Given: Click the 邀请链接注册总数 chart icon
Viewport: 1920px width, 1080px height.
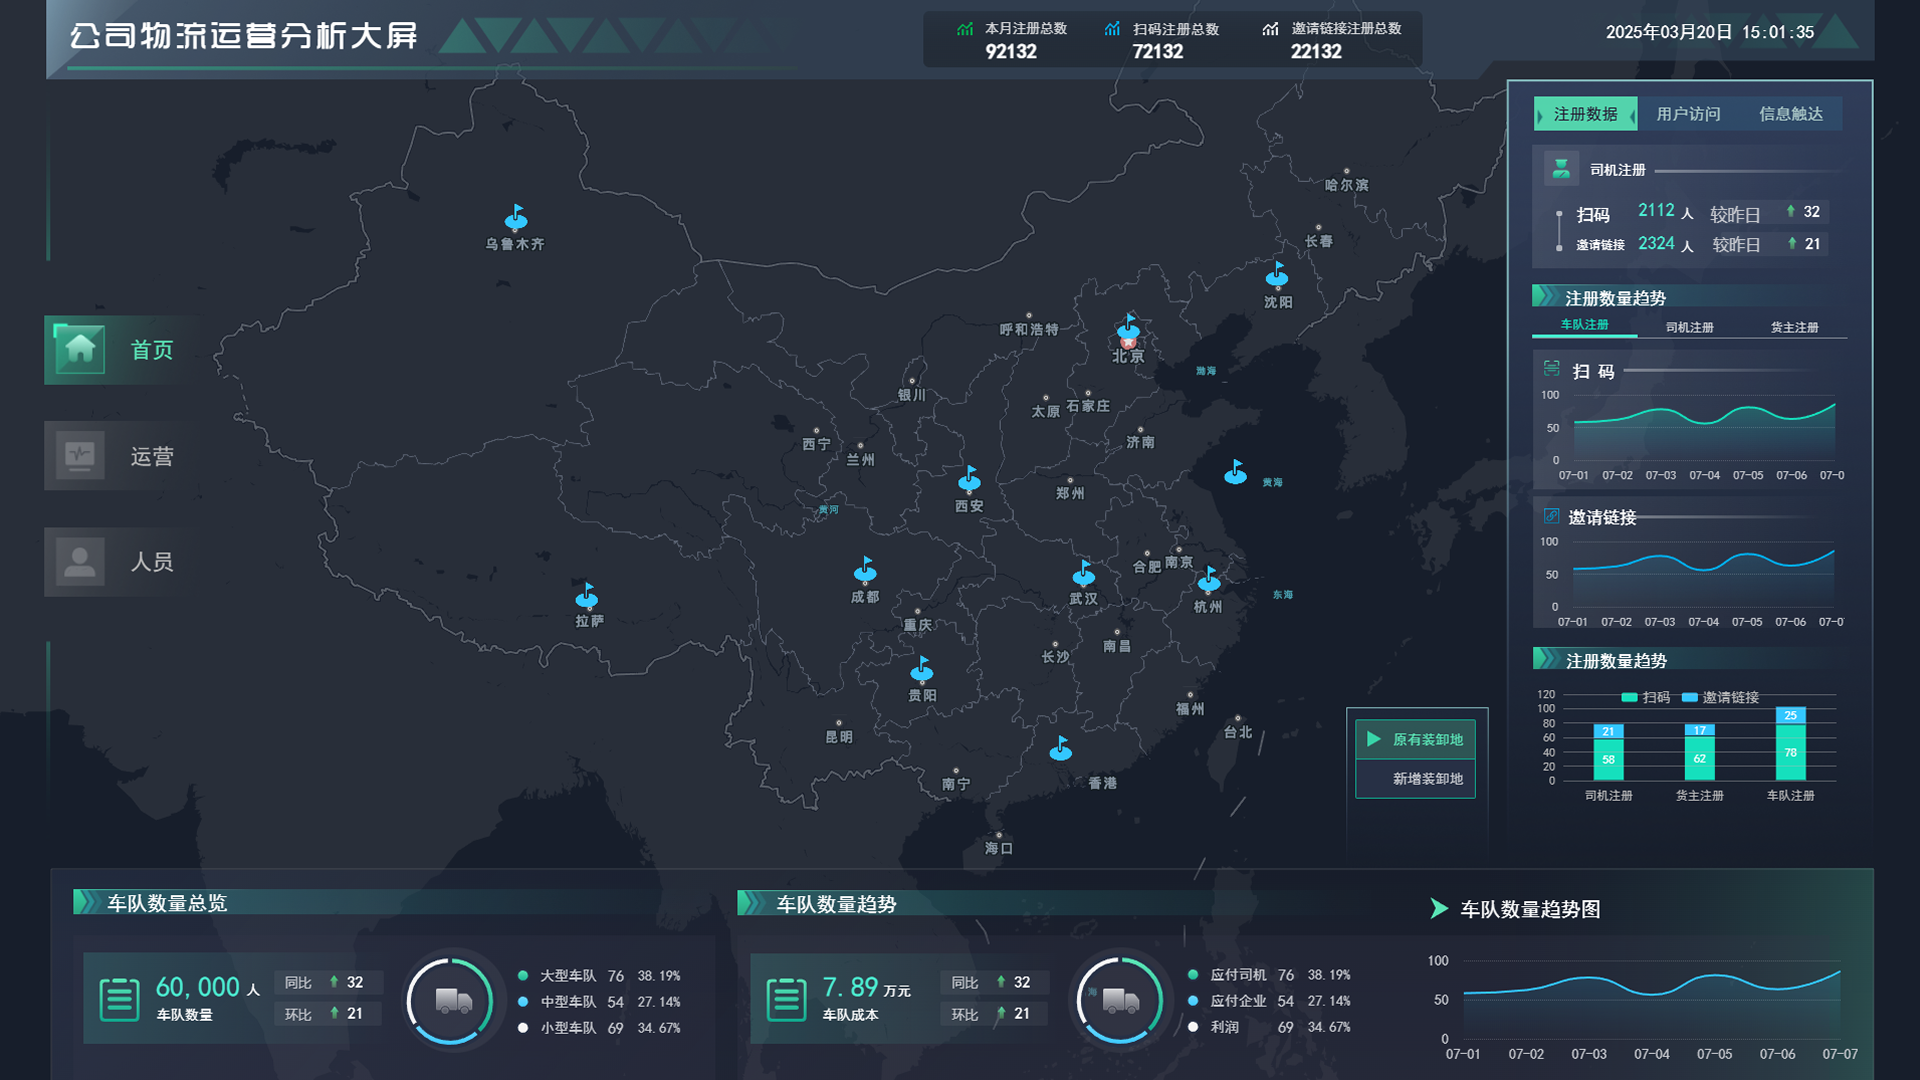Looking at the screenshot, I should (x=1270, y=29).
